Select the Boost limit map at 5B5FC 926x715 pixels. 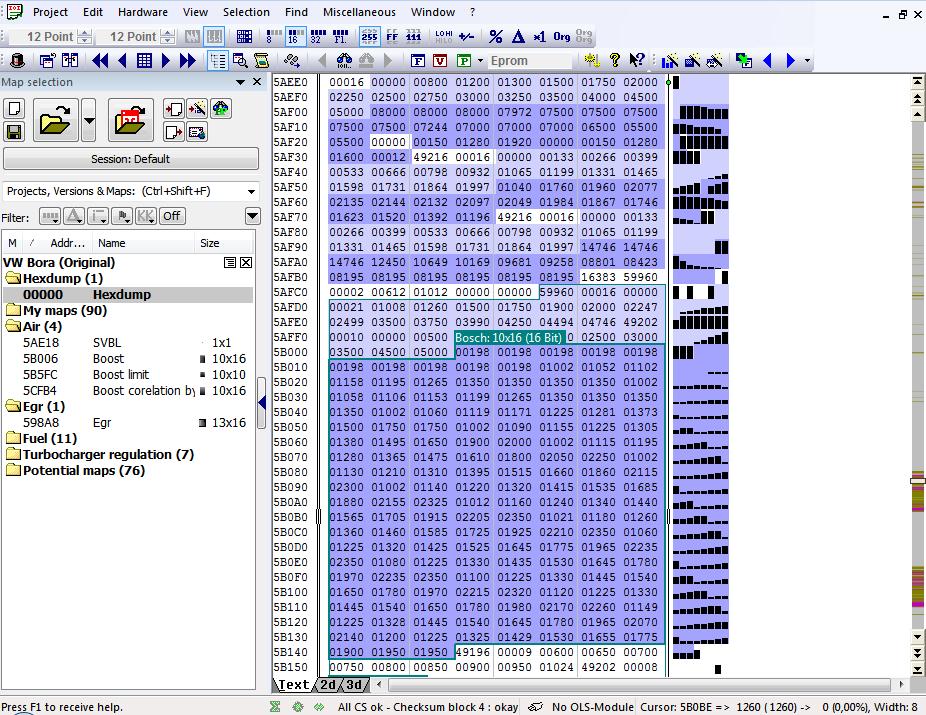[x=128, y=374]
